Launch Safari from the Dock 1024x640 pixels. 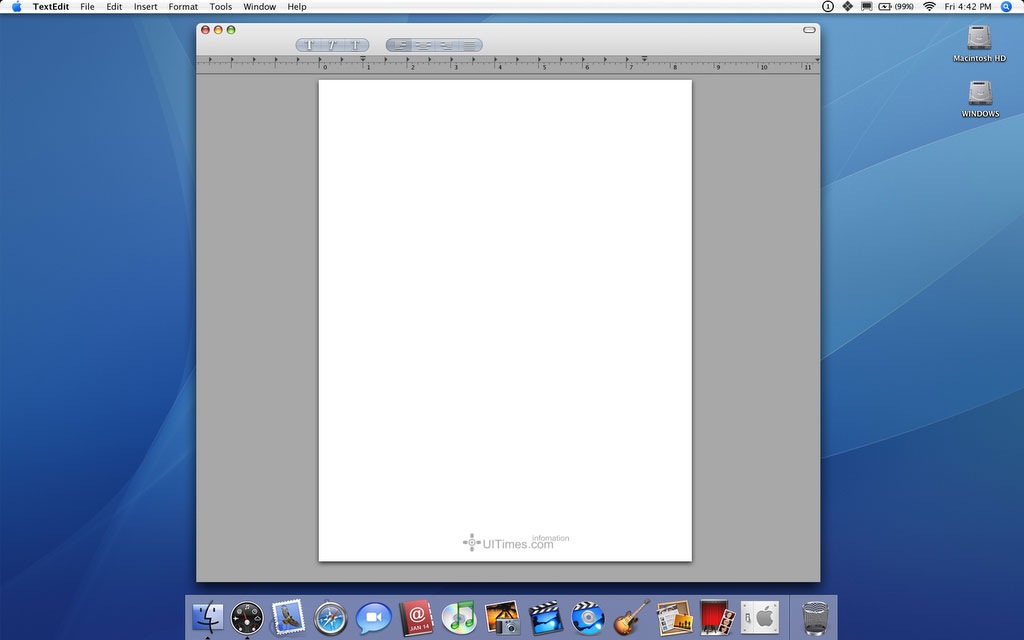click(330, 618)
